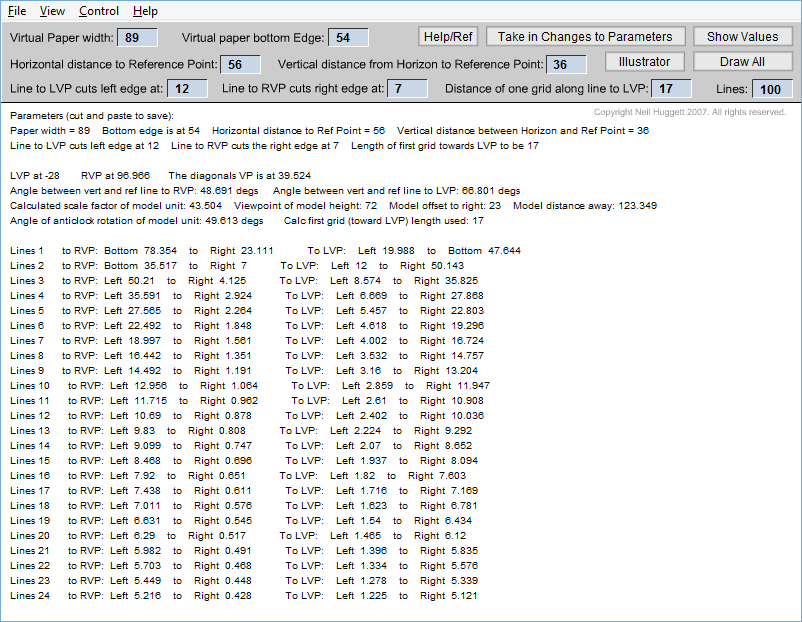Edit Line to RVP right edge field
This screenshot has height=622, width=802.
(x=407, y=88)
